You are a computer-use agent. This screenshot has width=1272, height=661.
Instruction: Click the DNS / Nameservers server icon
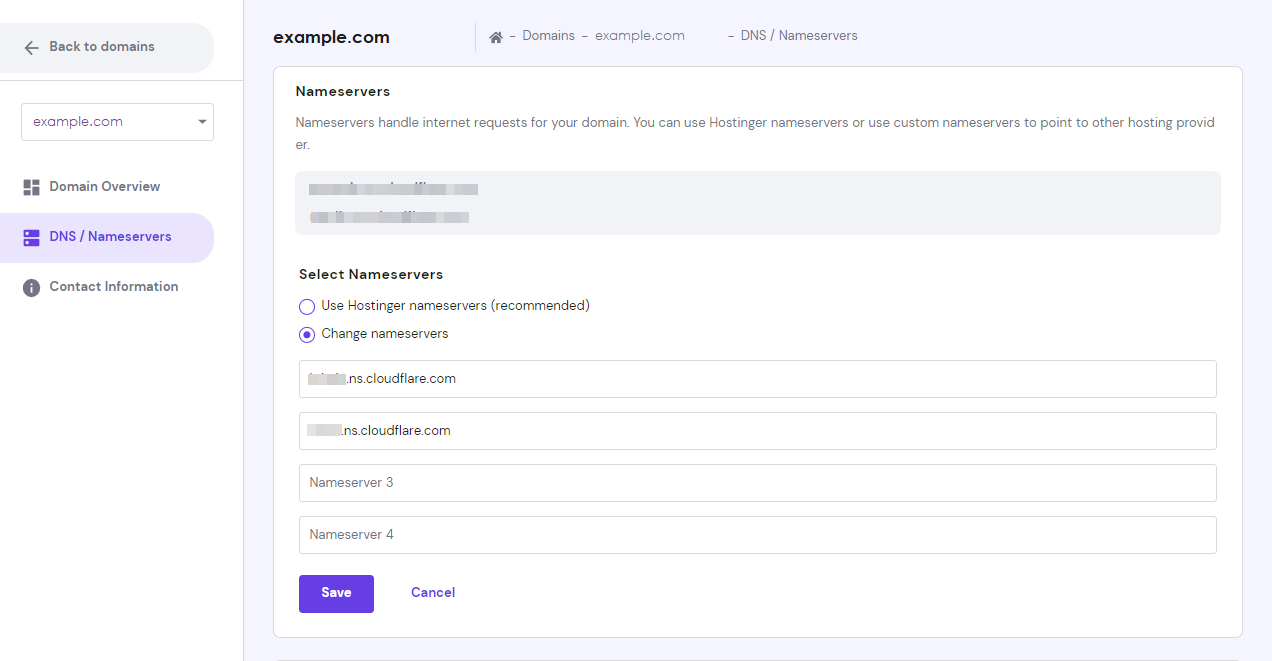pyautogui.click(x=31, y=237)
